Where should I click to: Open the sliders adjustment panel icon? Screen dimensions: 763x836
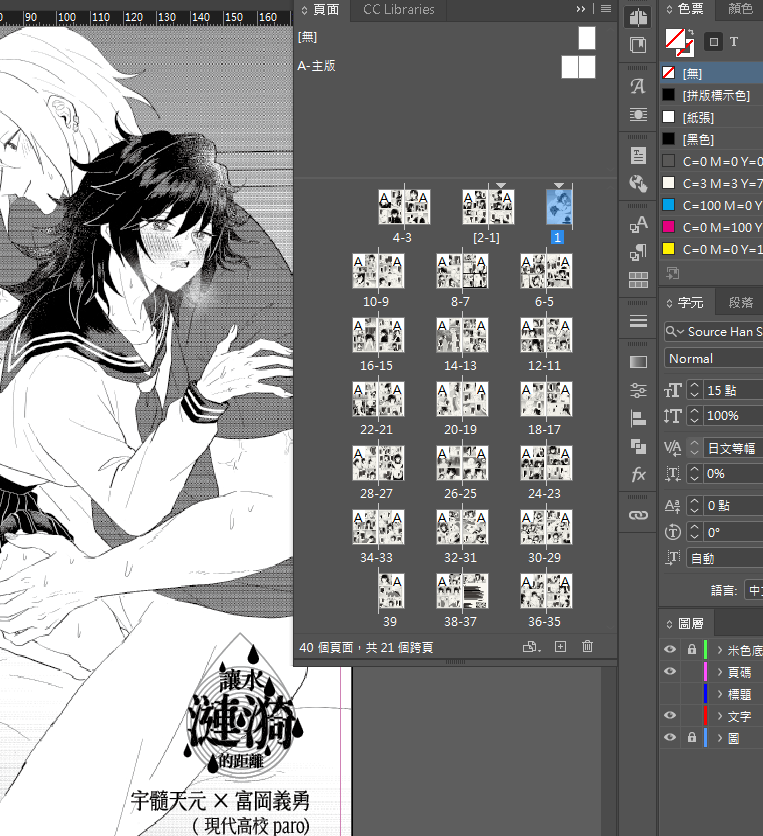(x=638, y=391)
